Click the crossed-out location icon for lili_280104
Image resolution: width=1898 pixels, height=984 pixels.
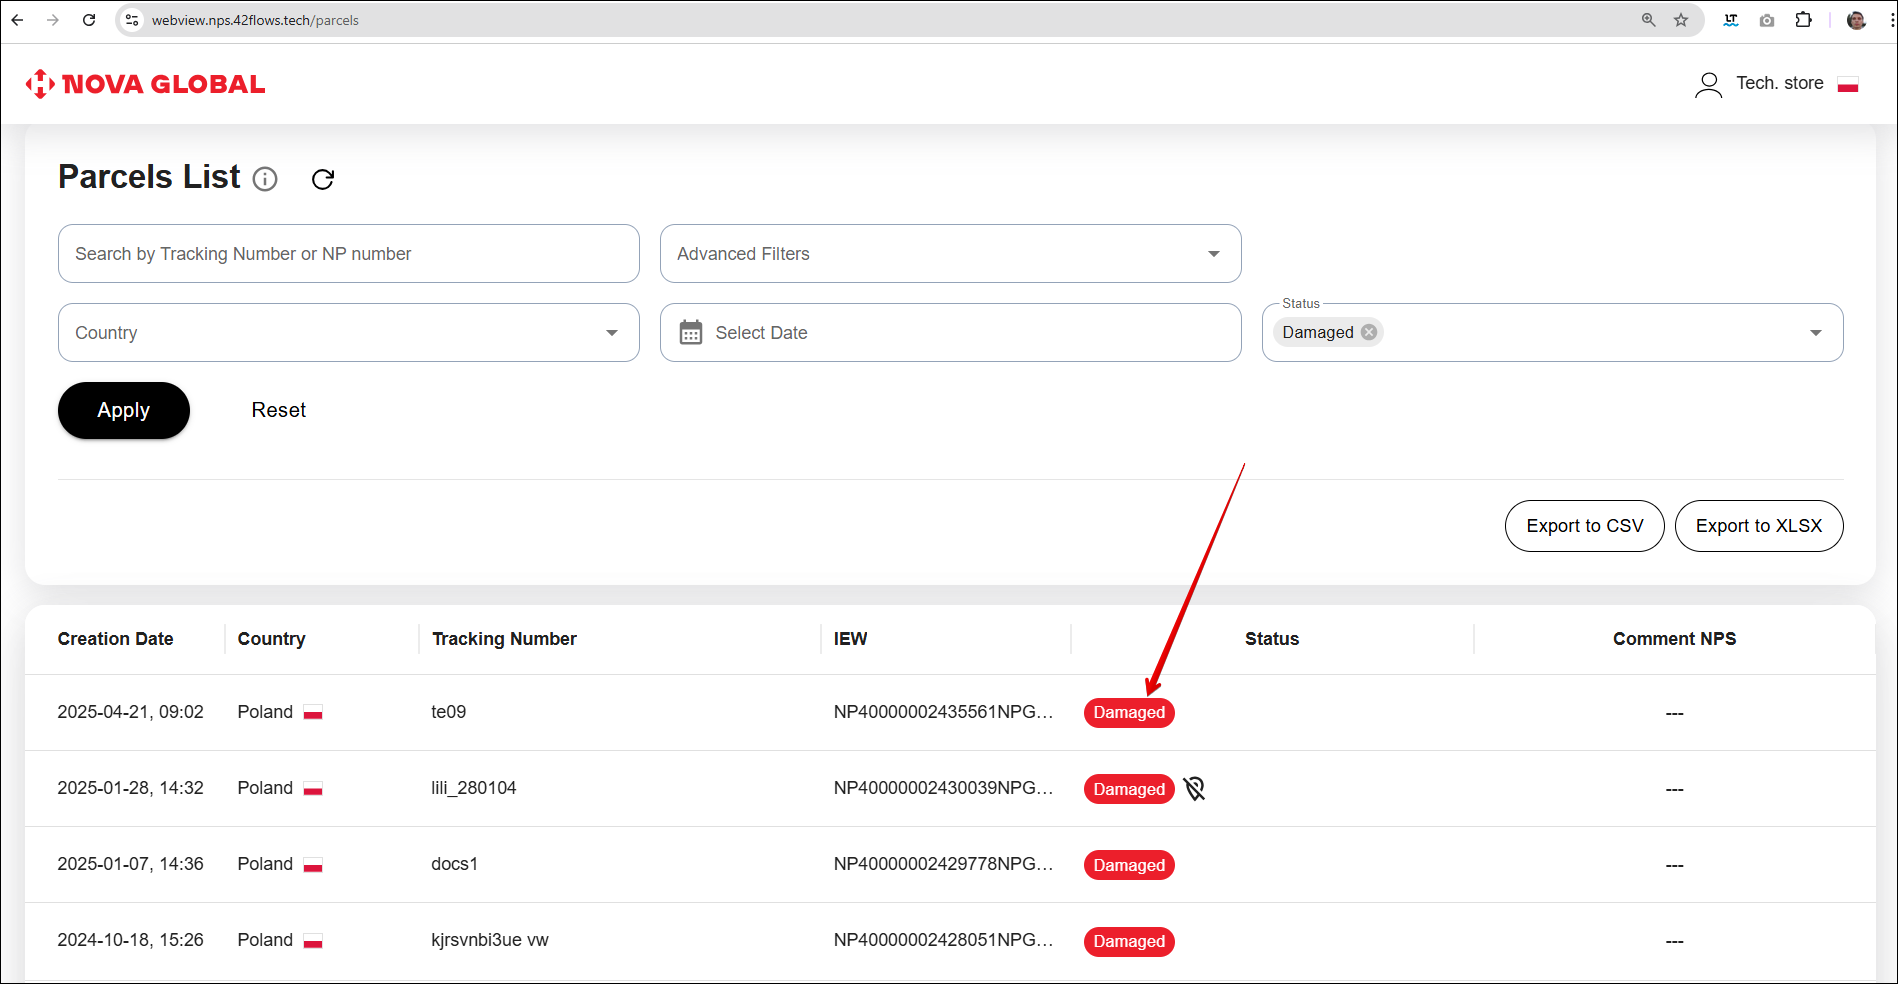point(1194,789)
